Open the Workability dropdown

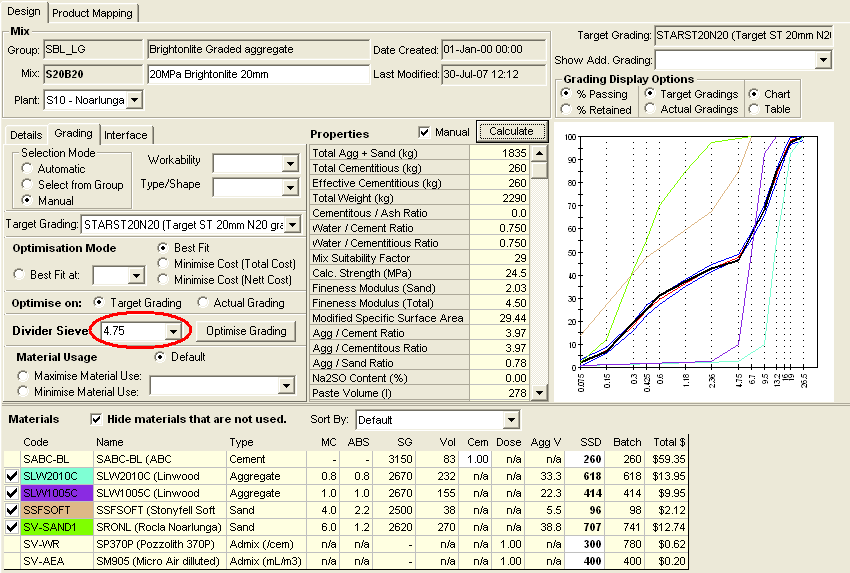(288, 163)
